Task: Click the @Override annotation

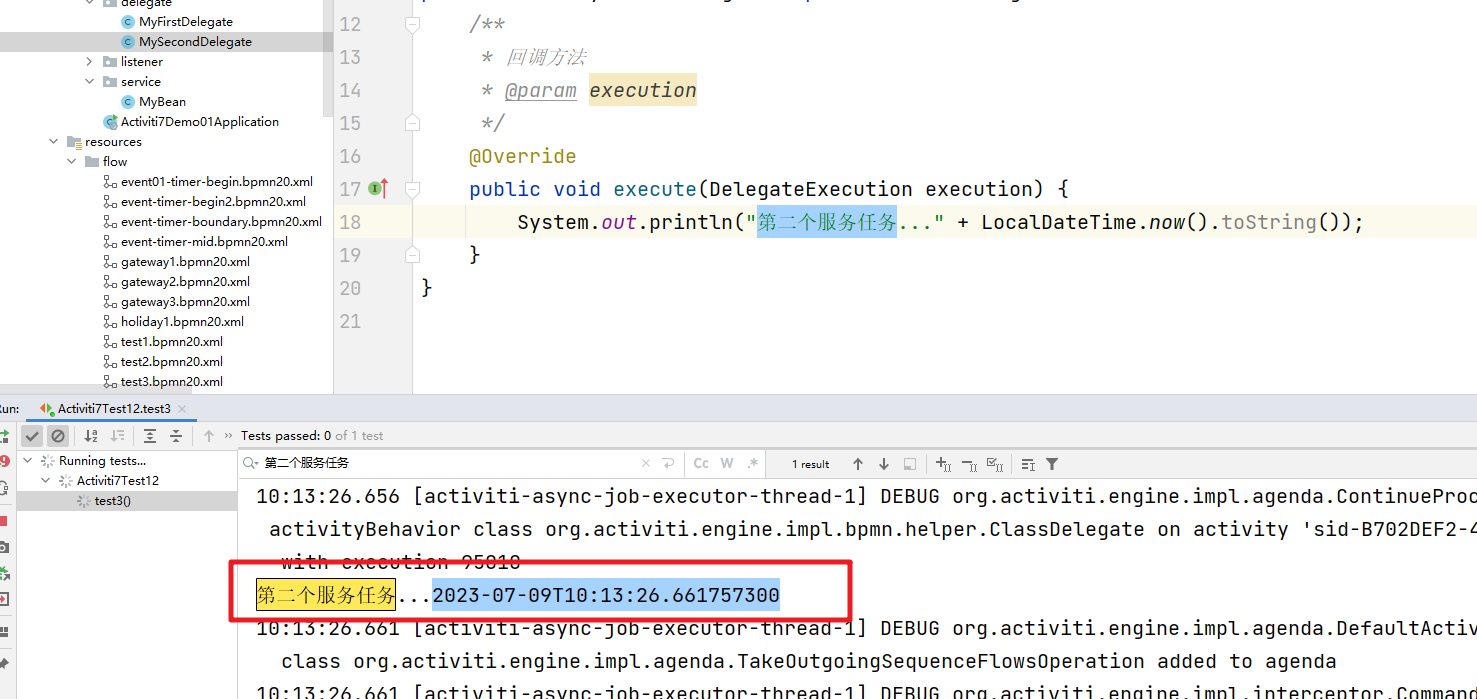Action: [x=522, y=156]
